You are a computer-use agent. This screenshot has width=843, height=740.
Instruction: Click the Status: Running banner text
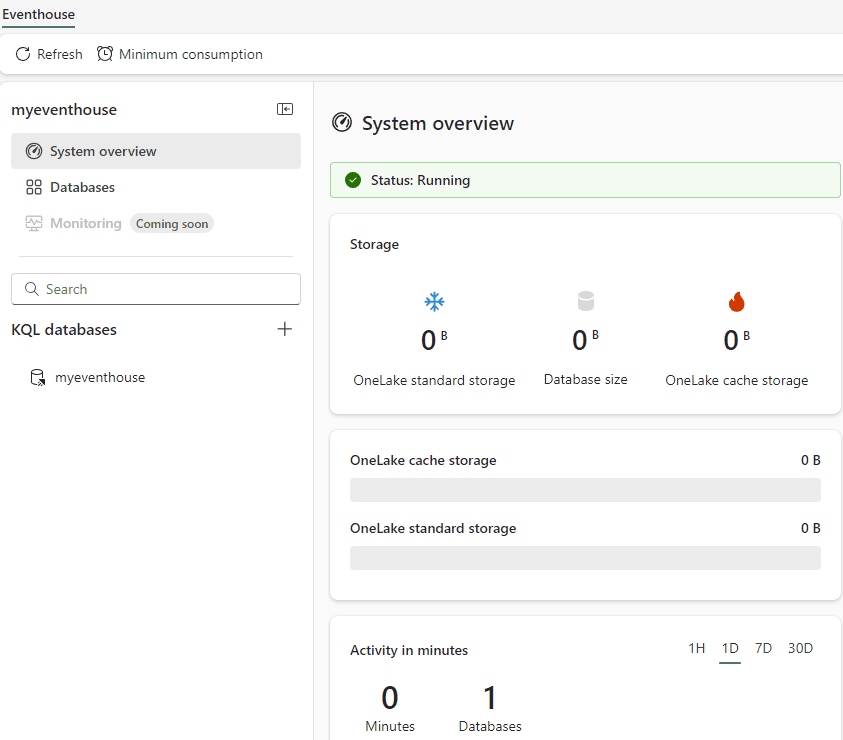[420, 180]
